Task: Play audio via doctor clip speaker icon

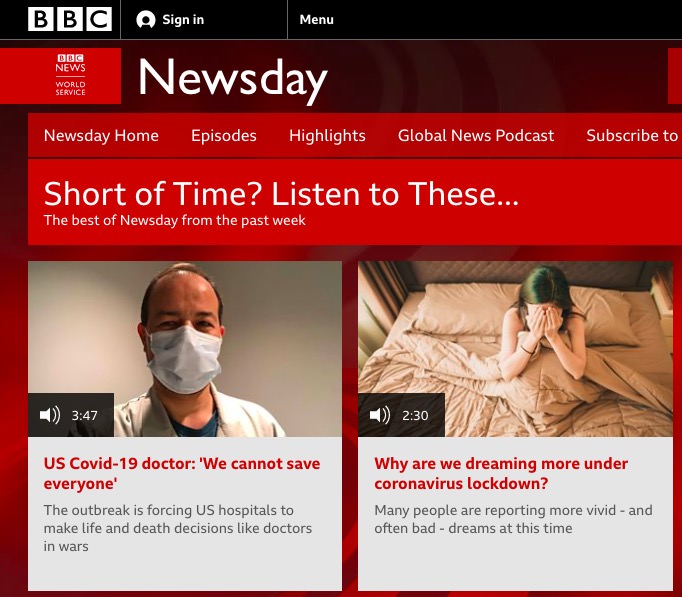Action: click(x=50, y=415)
